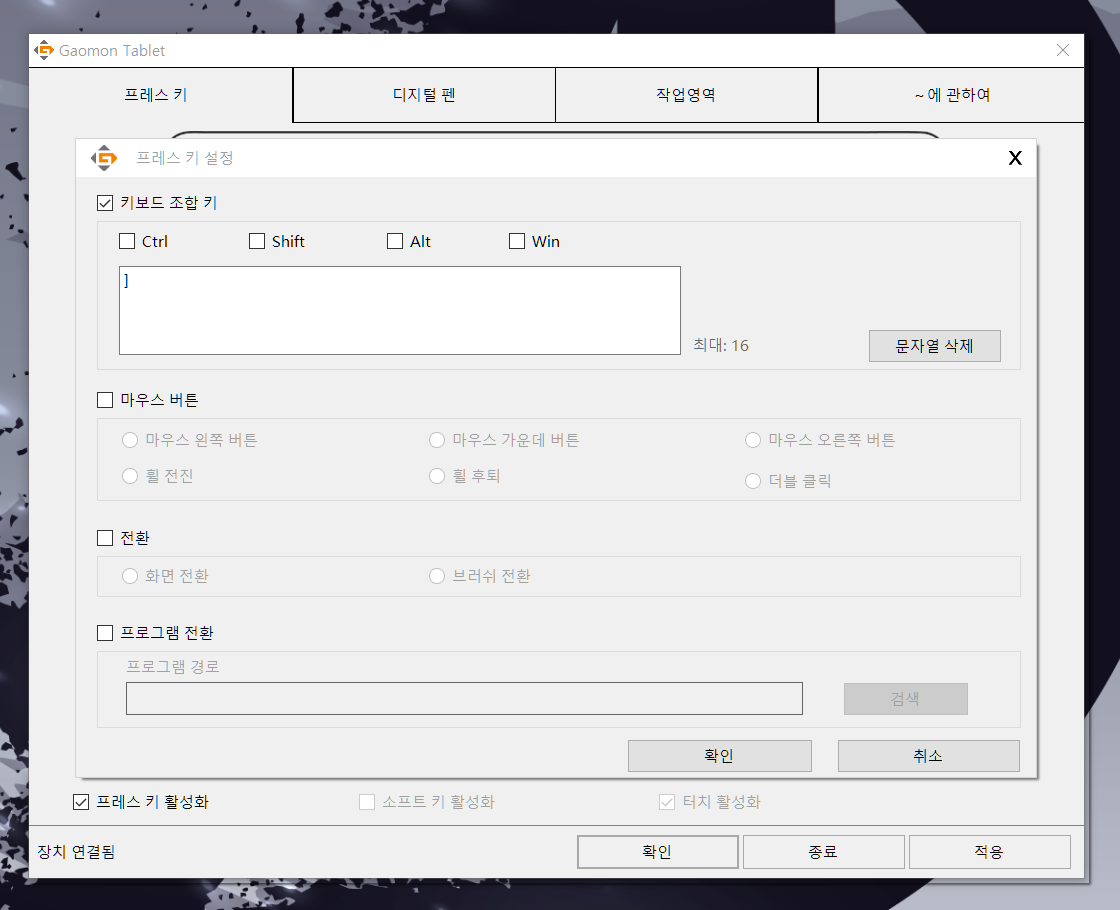Click the 장치 연결됨 status text
1120x910 pixels.
tap(76, 852)
